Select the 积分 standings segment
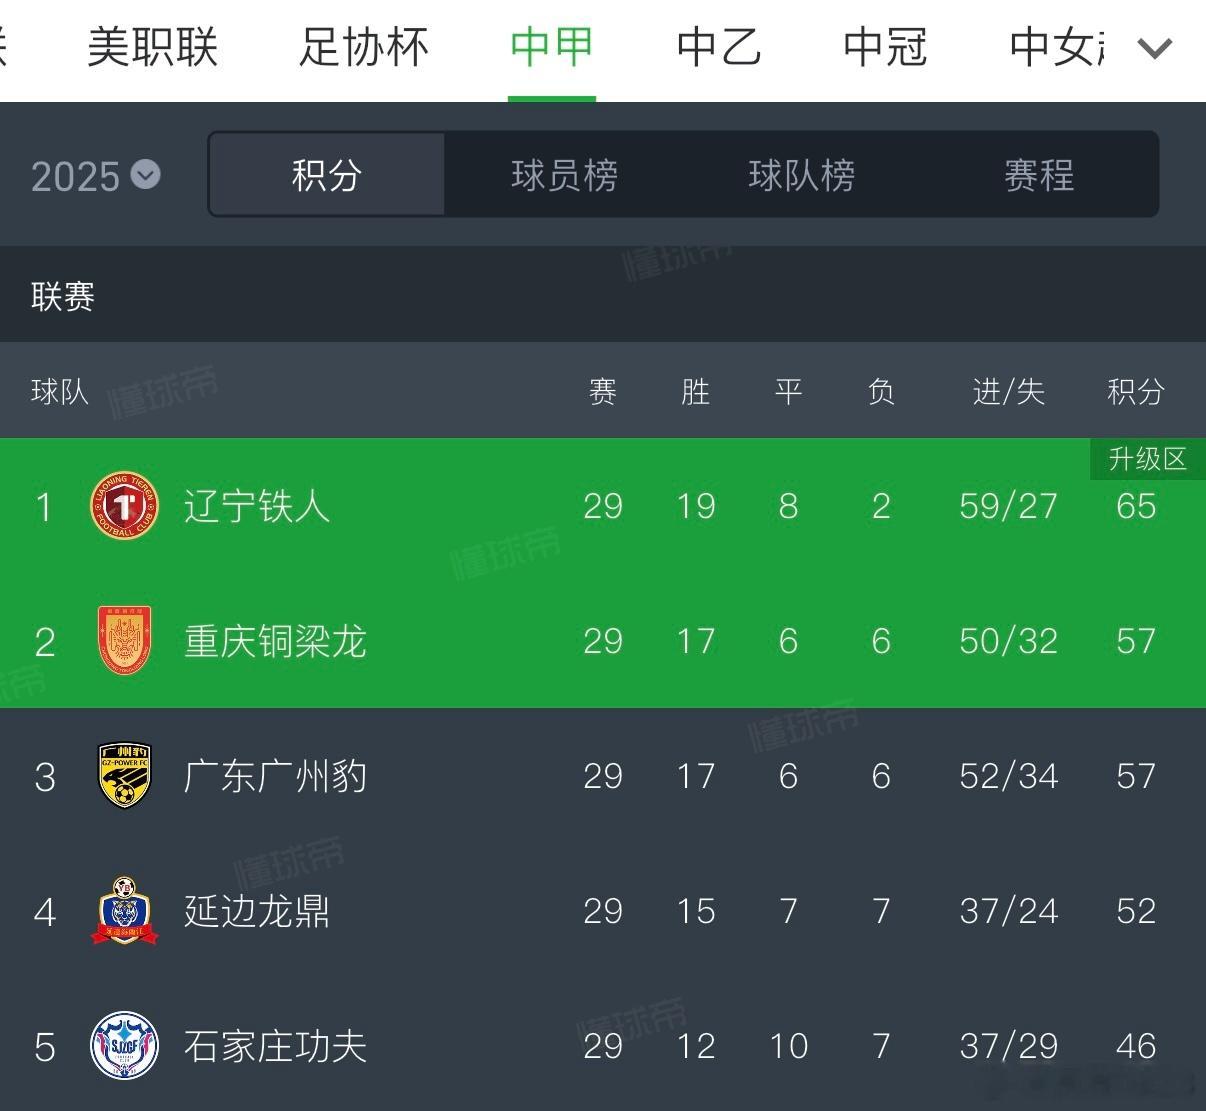 326,176
